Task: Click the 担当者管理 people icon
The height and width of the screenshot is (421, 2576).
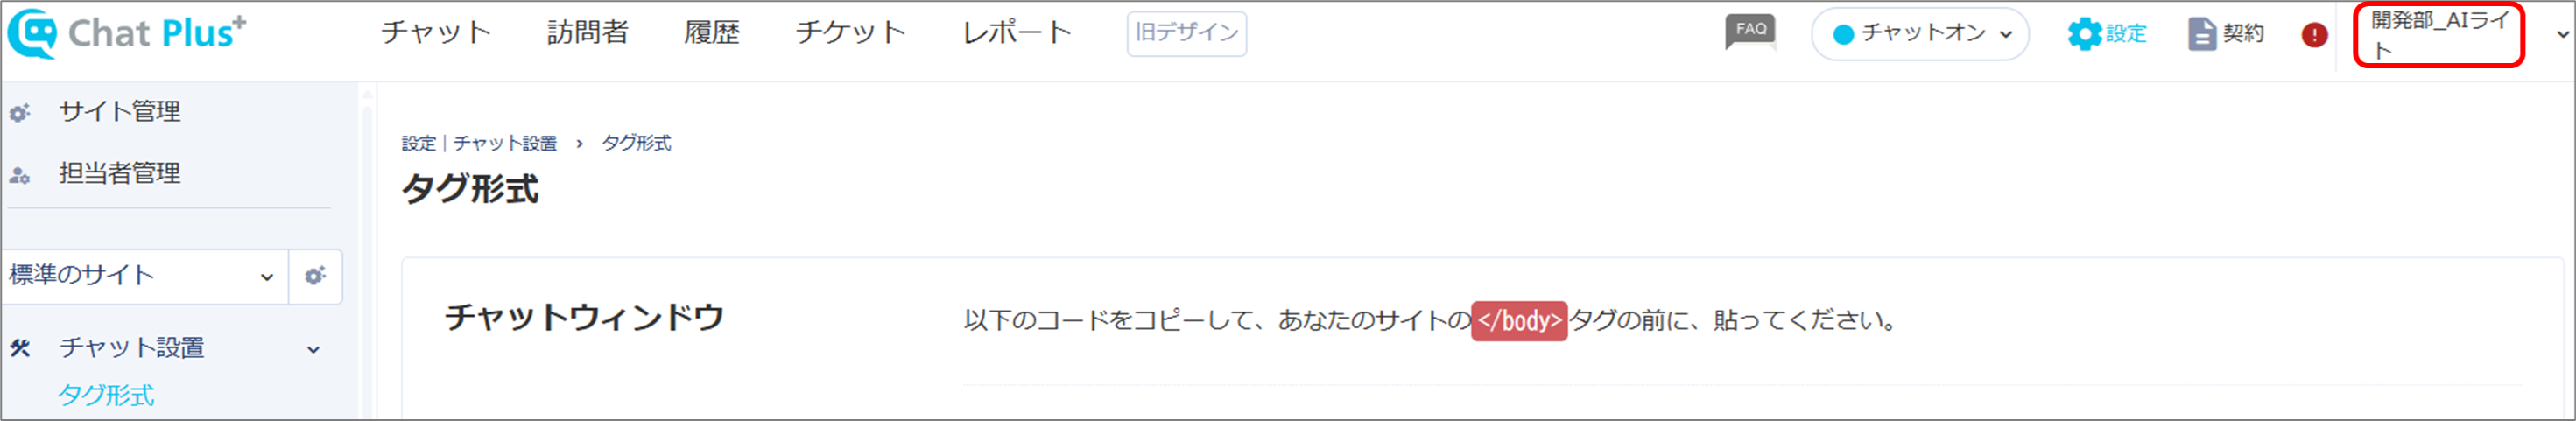Action: (19, 175)
